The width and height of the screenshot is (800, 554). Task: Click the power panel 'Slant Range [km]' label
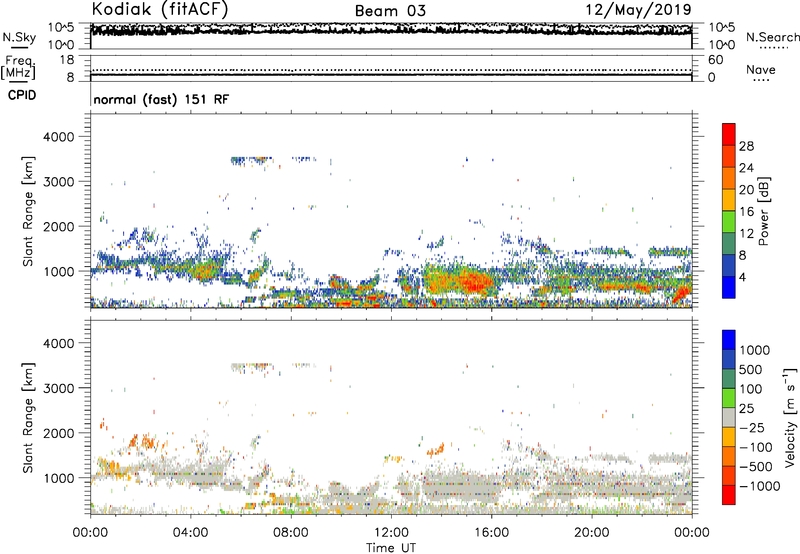28,211
